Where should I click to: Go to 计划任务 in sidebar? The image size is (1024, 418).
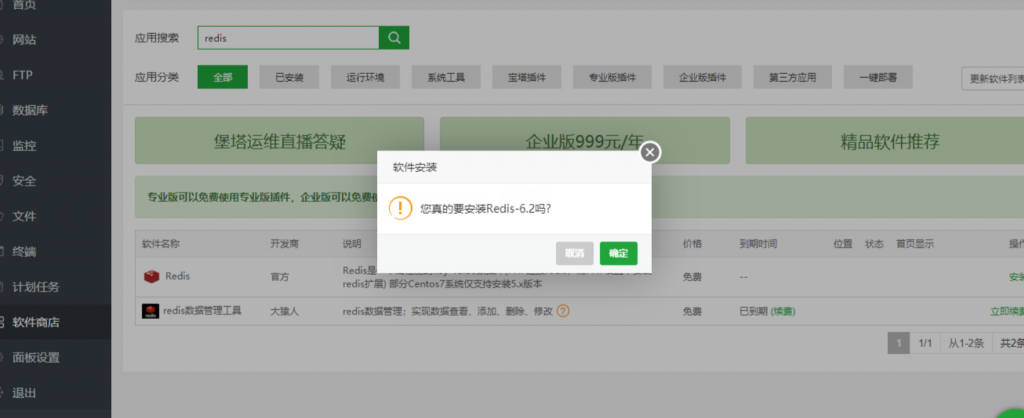tap(36, 286)
